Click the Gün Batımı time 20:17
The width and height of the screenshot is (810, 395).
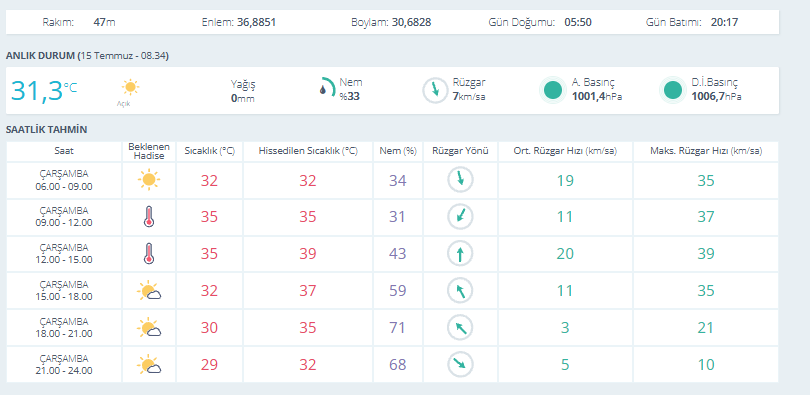(724, 22)
